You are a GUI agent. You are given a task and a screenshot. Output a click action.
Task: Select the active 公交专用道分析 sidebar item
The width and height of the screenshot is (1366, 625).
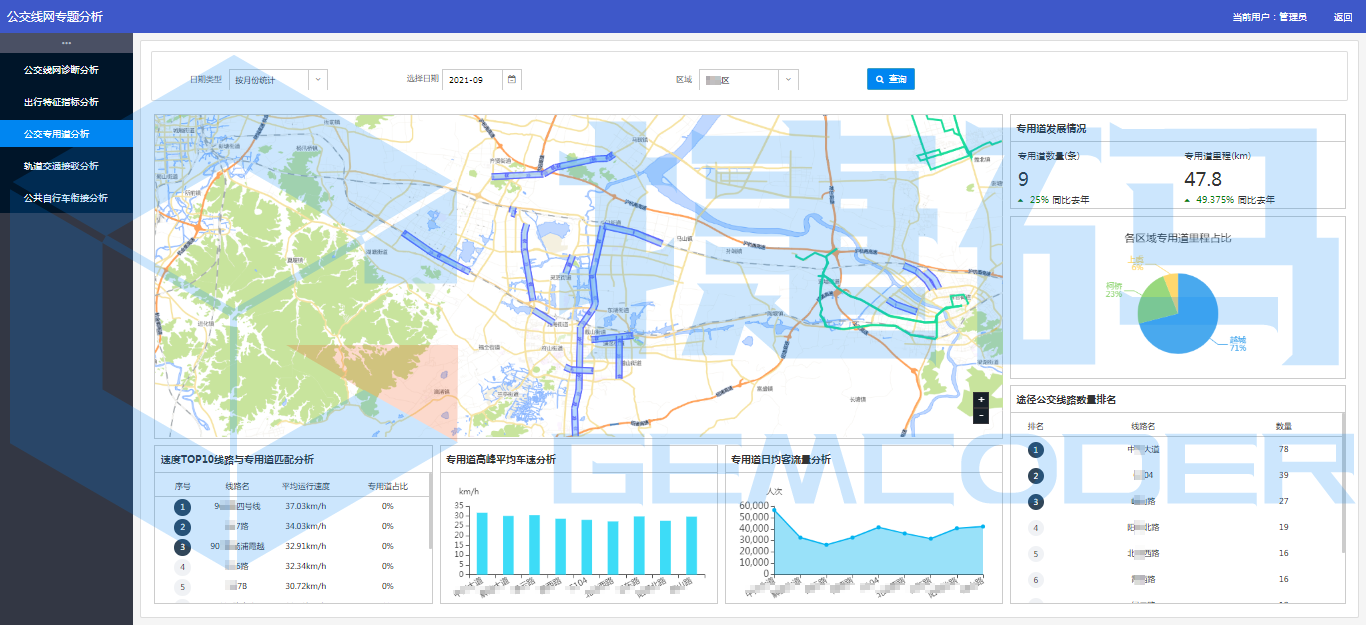[57, 134]
